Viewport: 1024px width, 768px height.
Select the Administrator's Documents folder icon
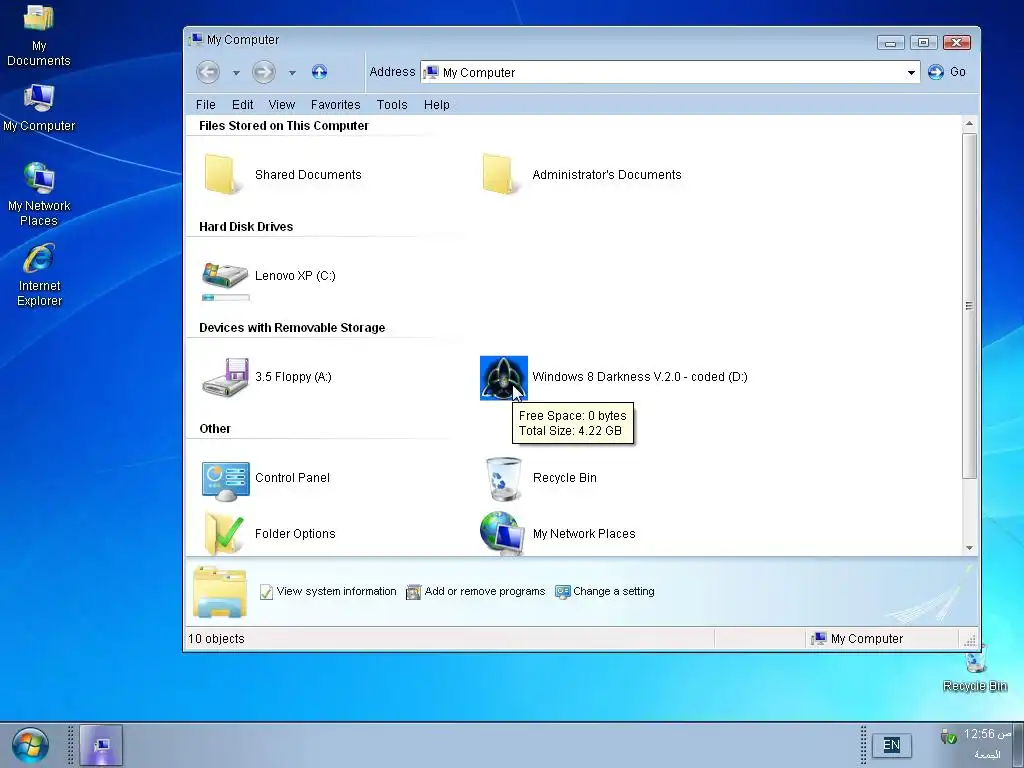[x=502, y=174]
